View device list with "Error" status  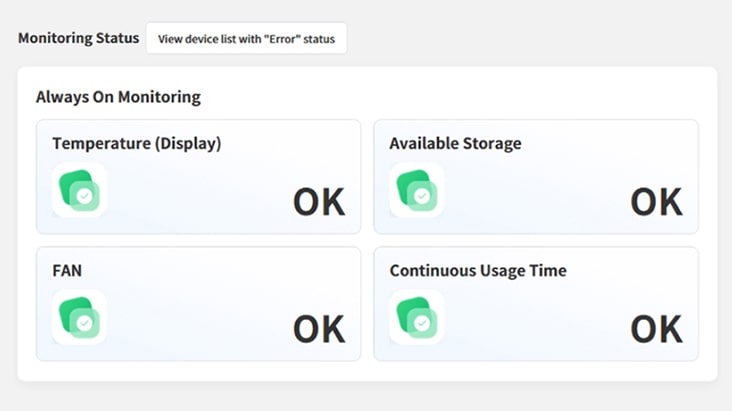tap(246, 39)
